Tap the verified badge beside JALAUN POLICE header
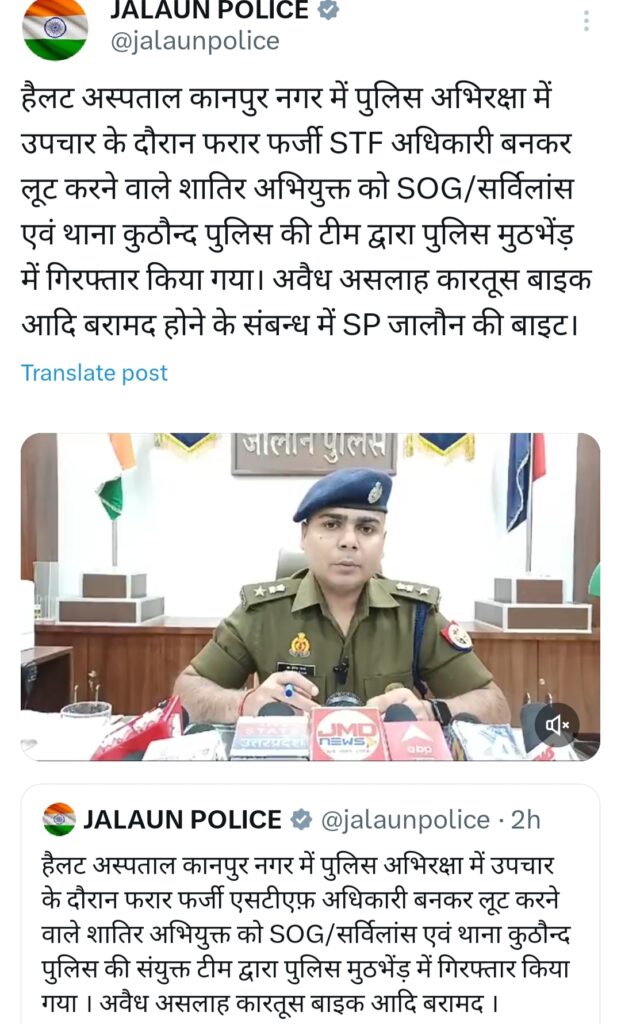Viewport: 621px width, 1024px height. (328, 9)
